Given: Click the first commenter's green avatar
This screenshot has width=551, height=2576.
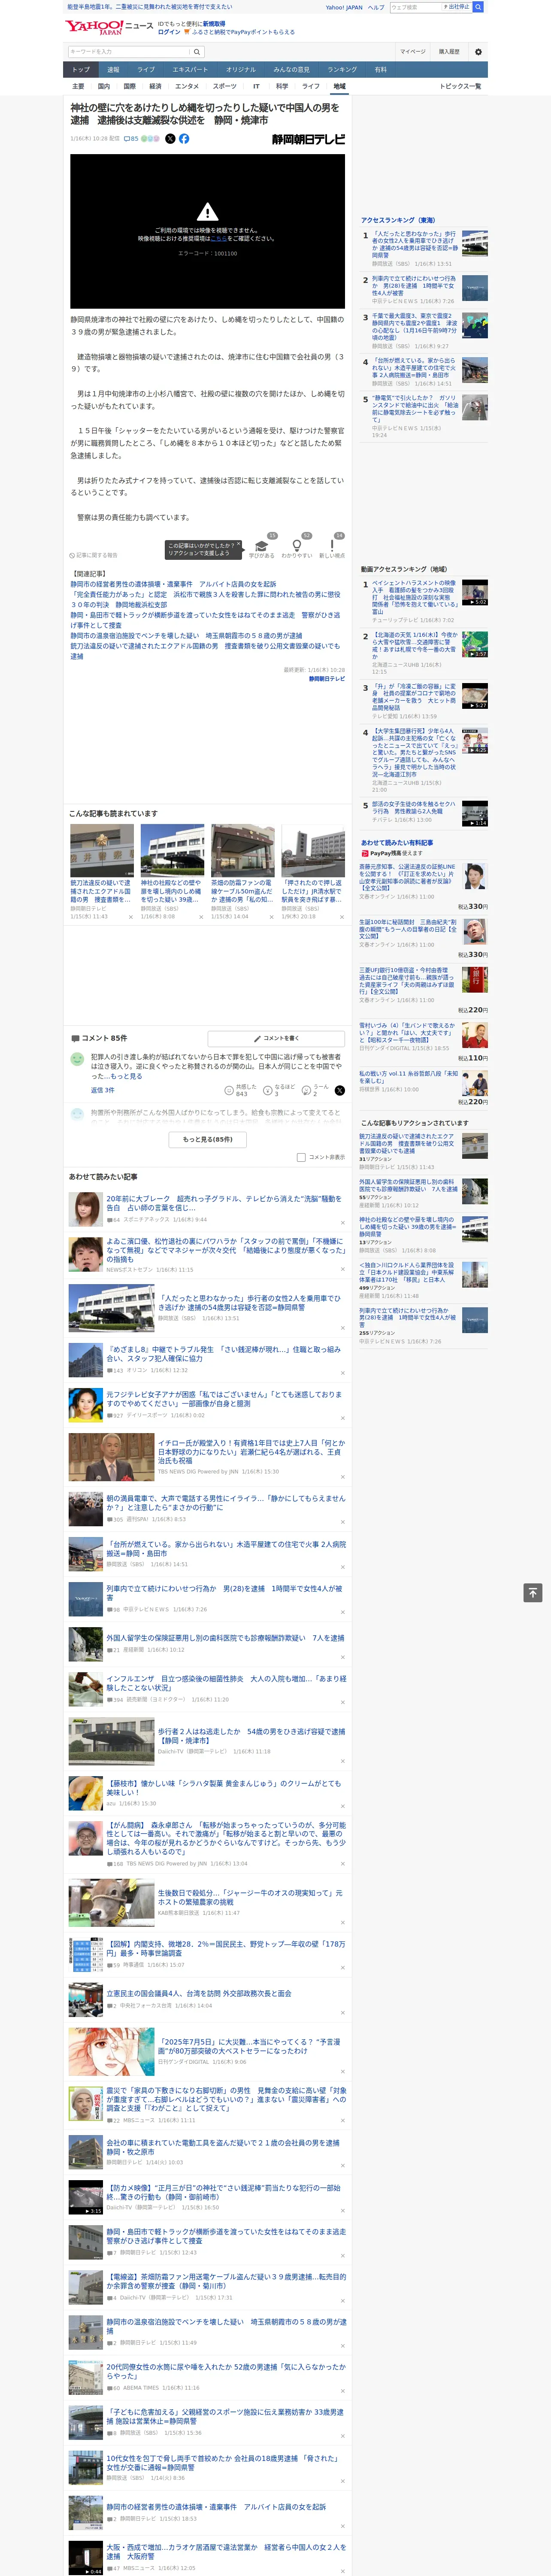Looking at the screenshot, I should click(x=77, y=1059).
